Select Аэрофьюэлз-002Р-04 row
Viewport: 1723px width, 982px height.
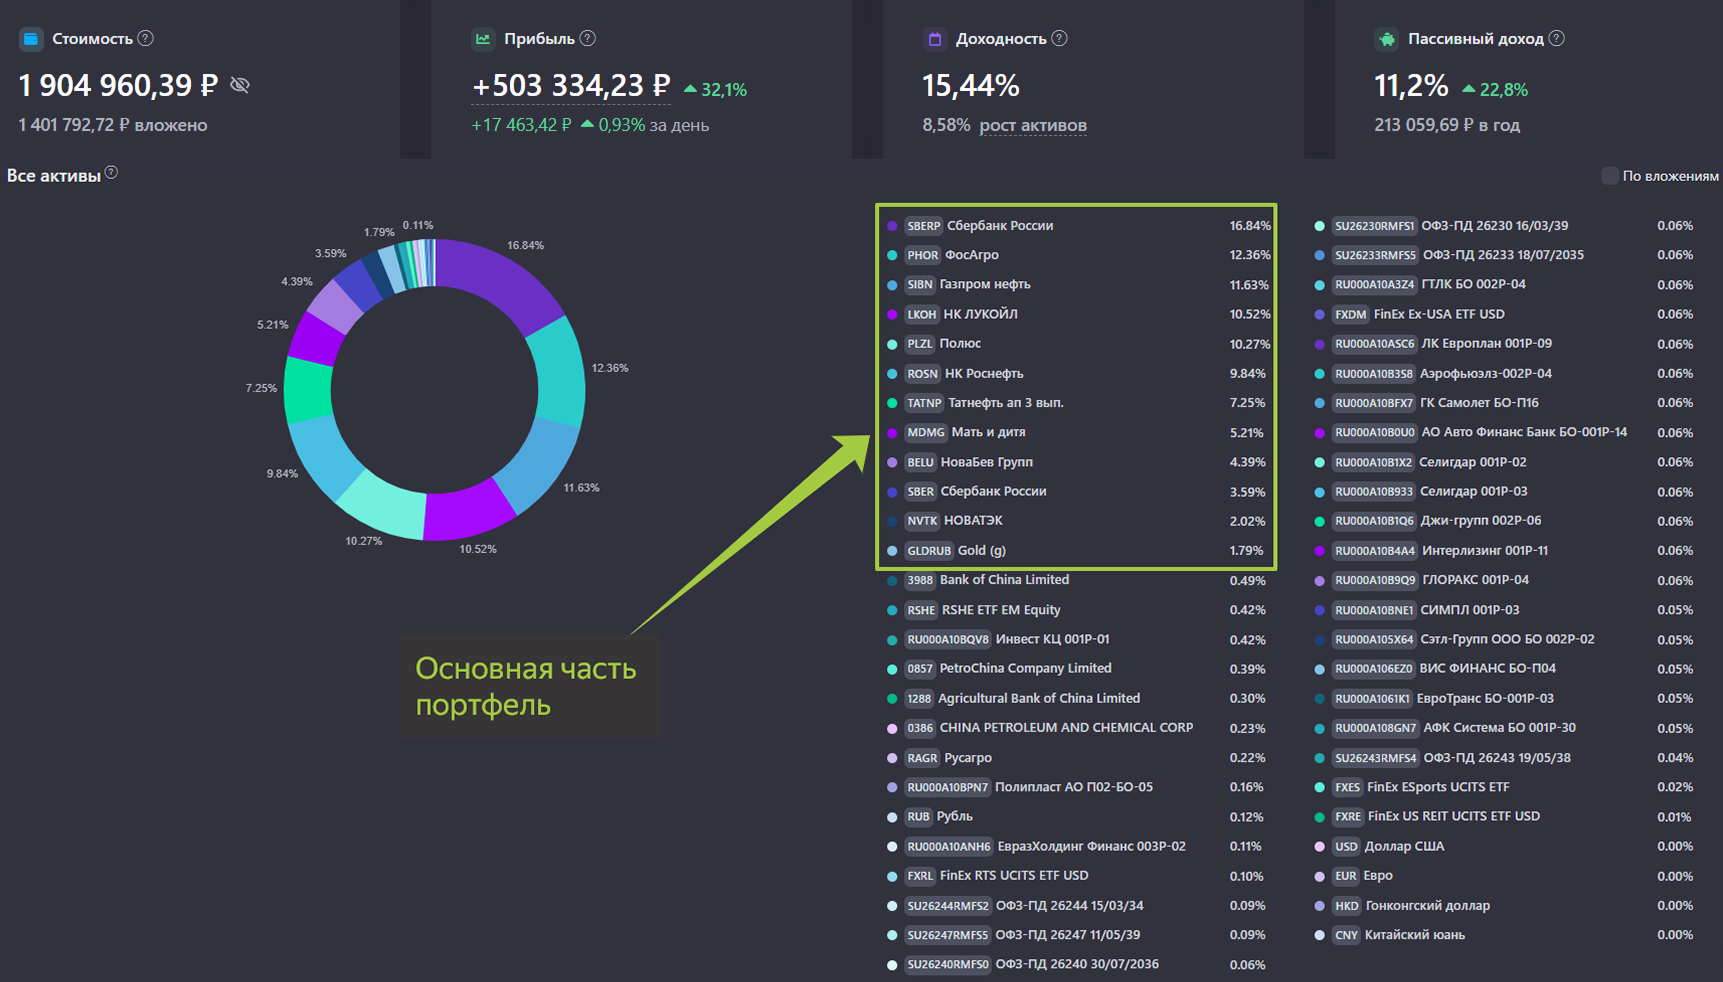tap(1505, 373)
